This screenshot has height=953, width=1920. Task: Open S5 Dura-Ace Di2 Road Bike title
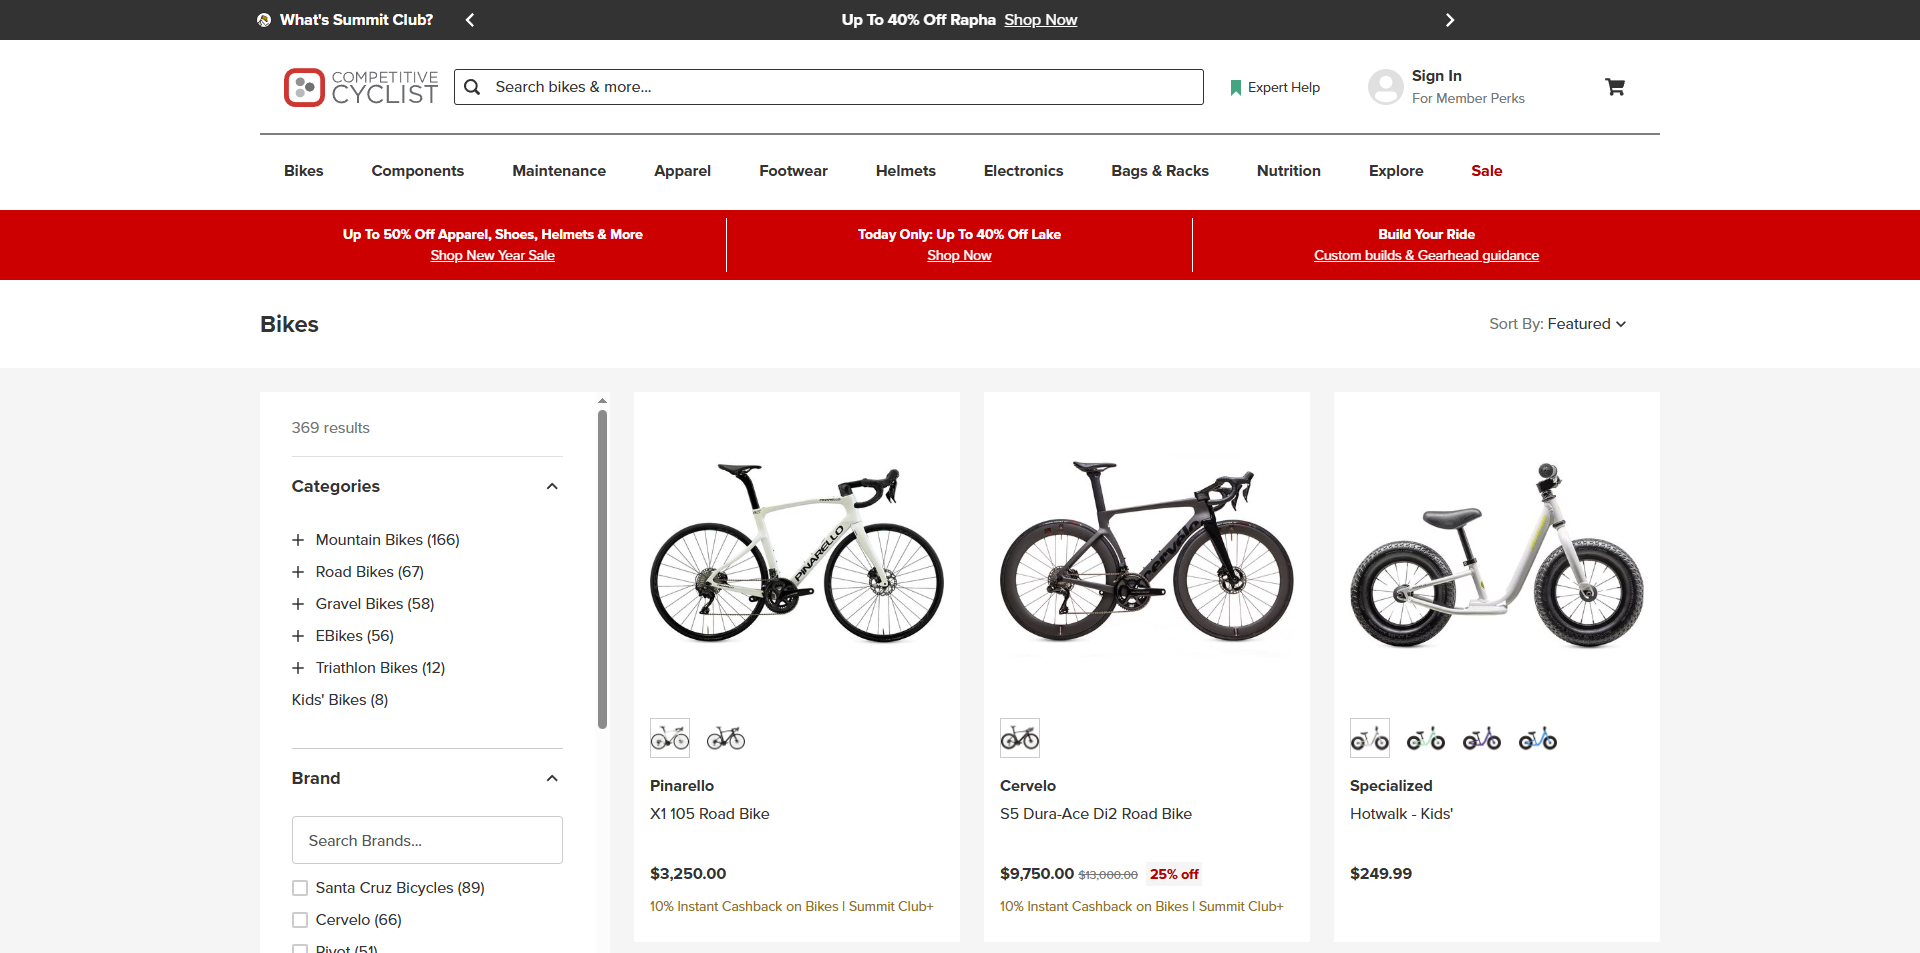pos(1096,814)
